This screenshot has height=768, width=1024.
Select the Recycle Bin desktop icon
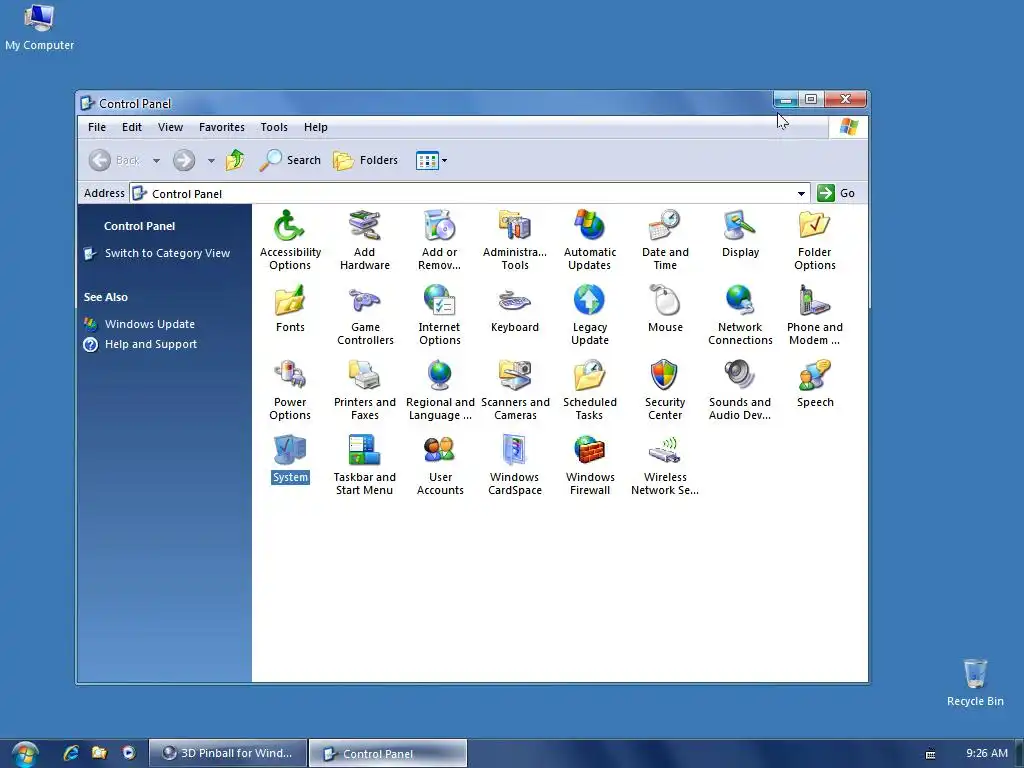coord(975,682)
